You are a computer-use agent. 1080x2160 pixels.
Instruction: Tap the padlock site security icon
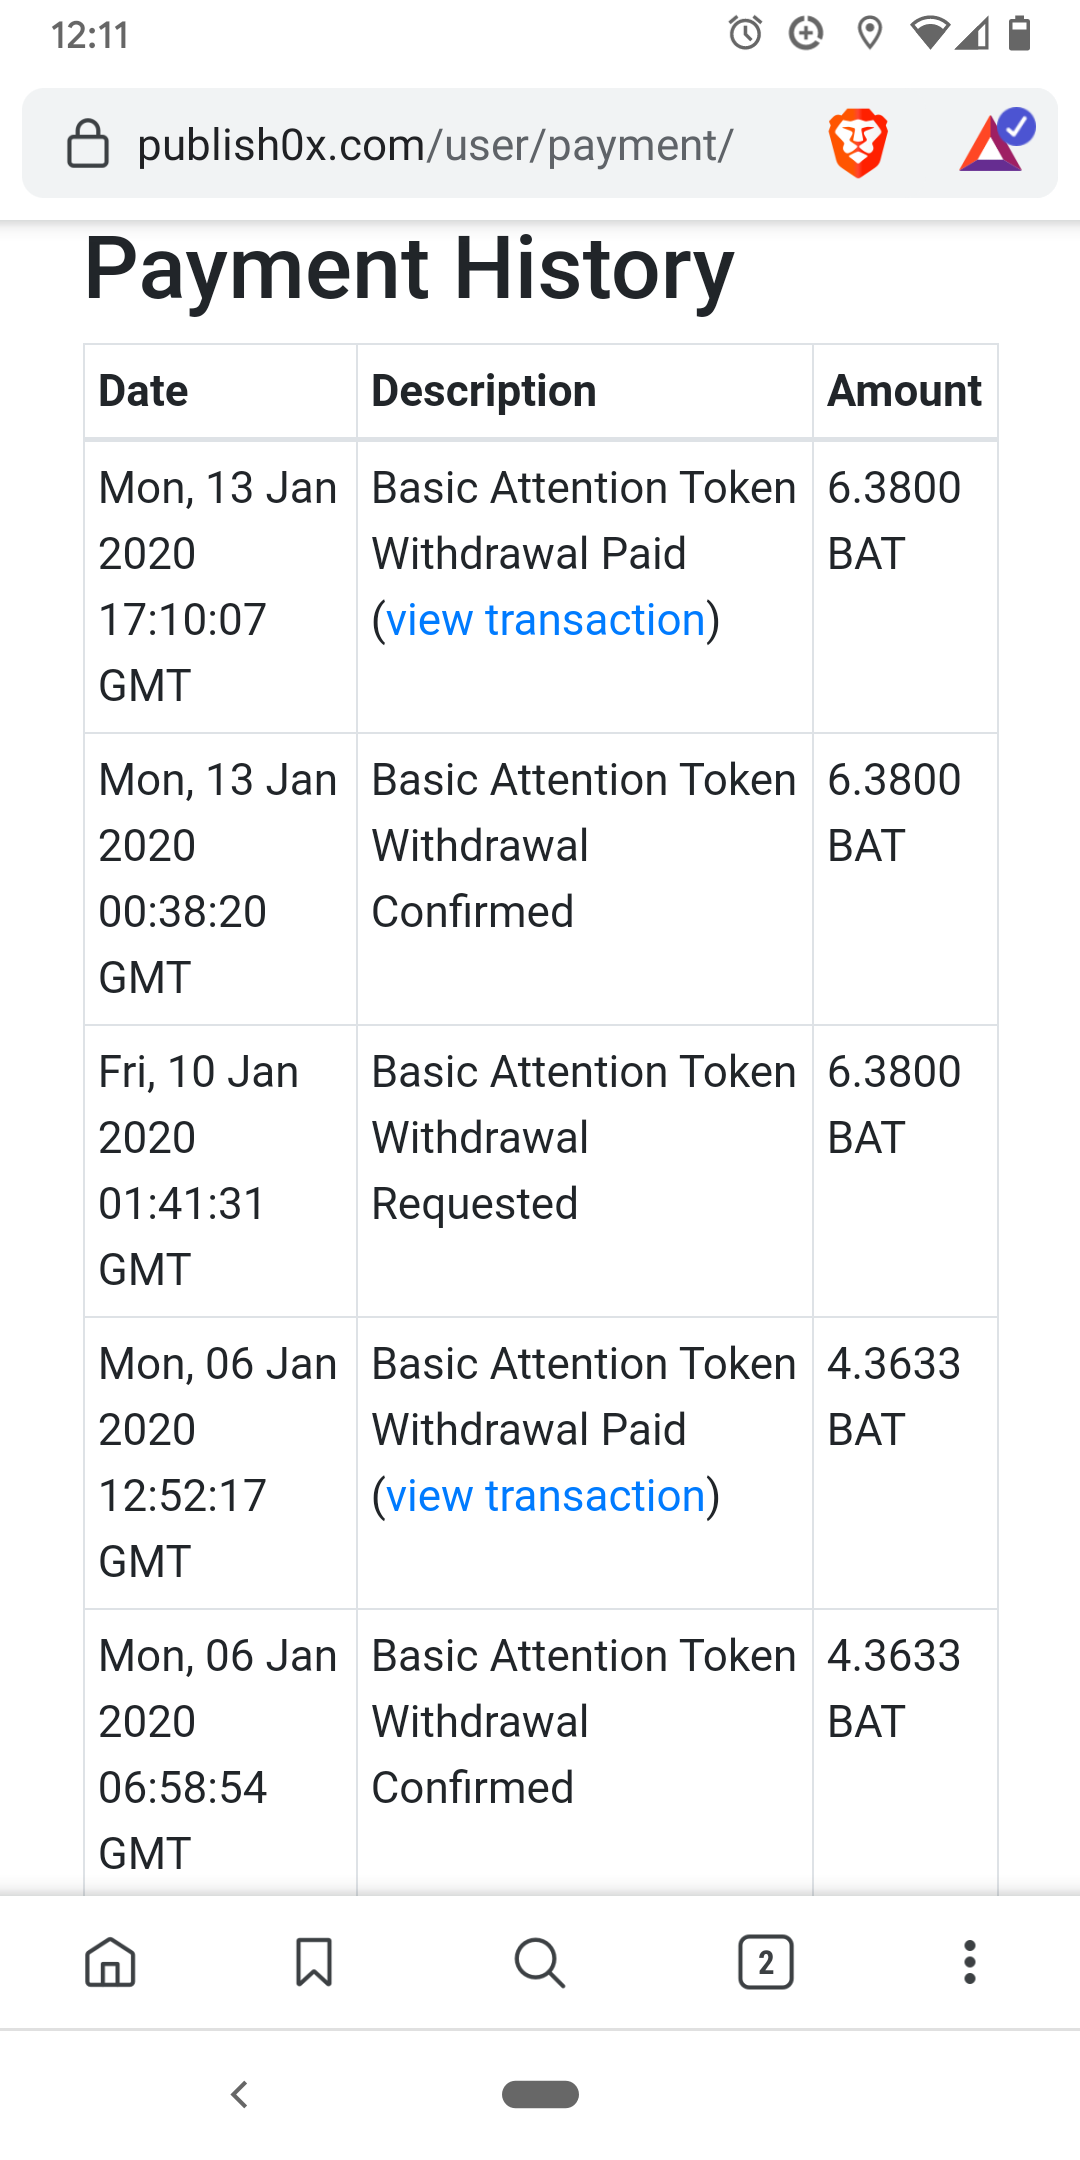(x=87, y=144)
